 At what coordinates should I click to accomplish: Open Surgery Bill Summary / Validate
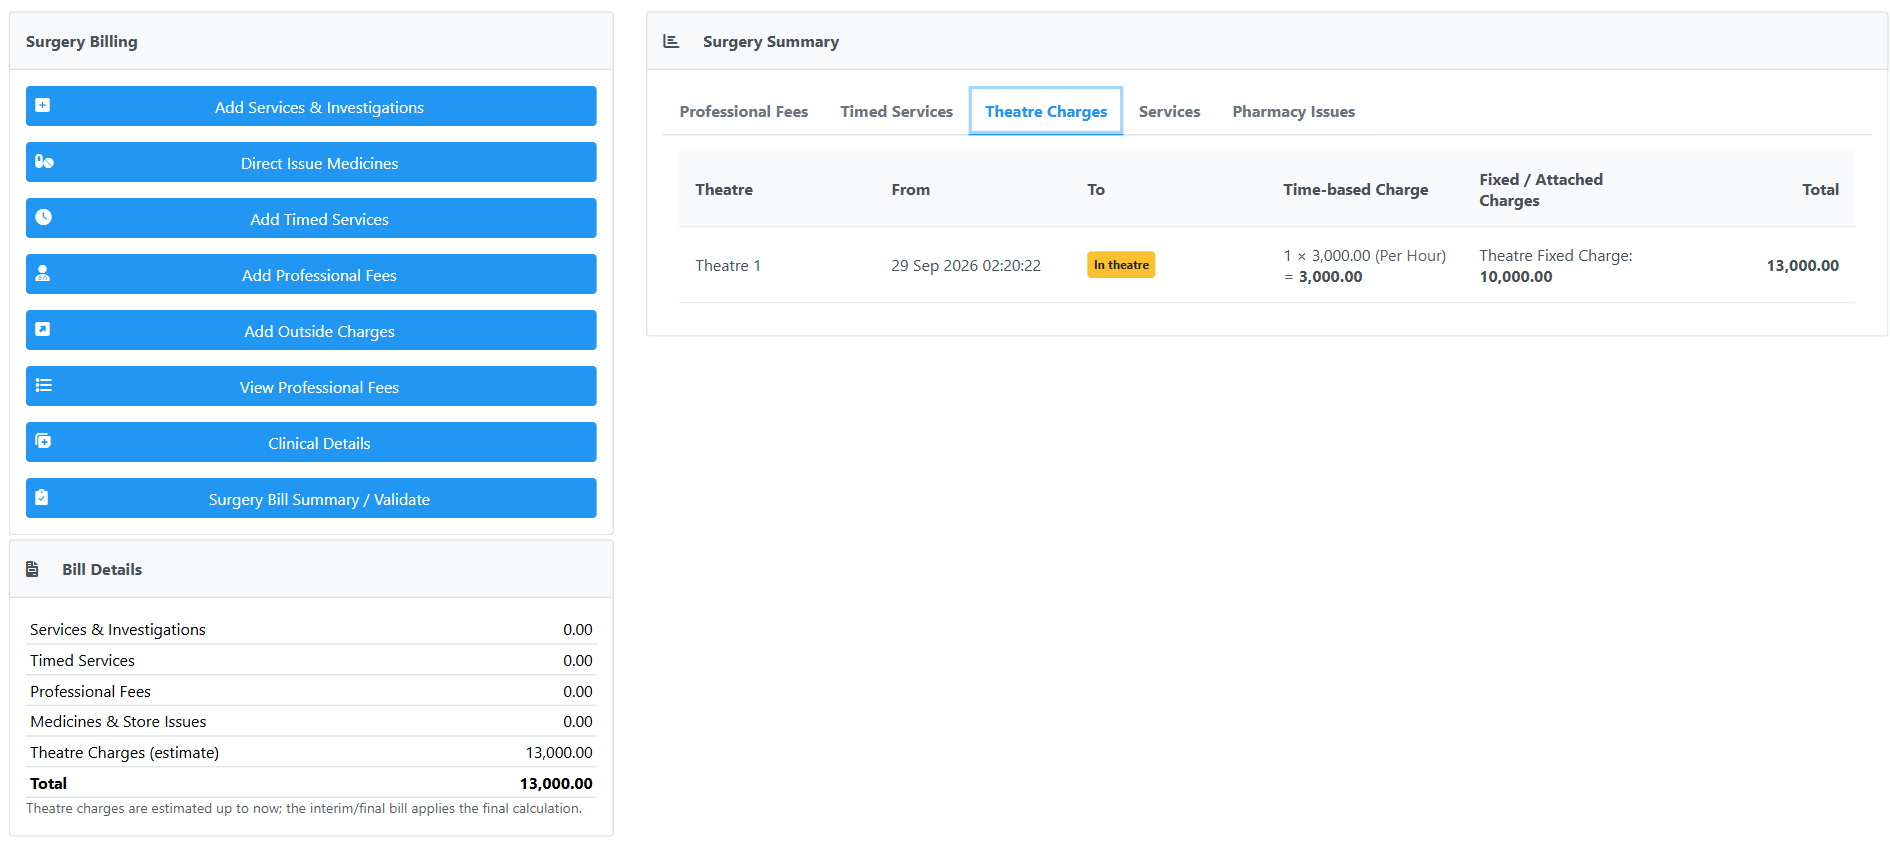coord(311,498)
